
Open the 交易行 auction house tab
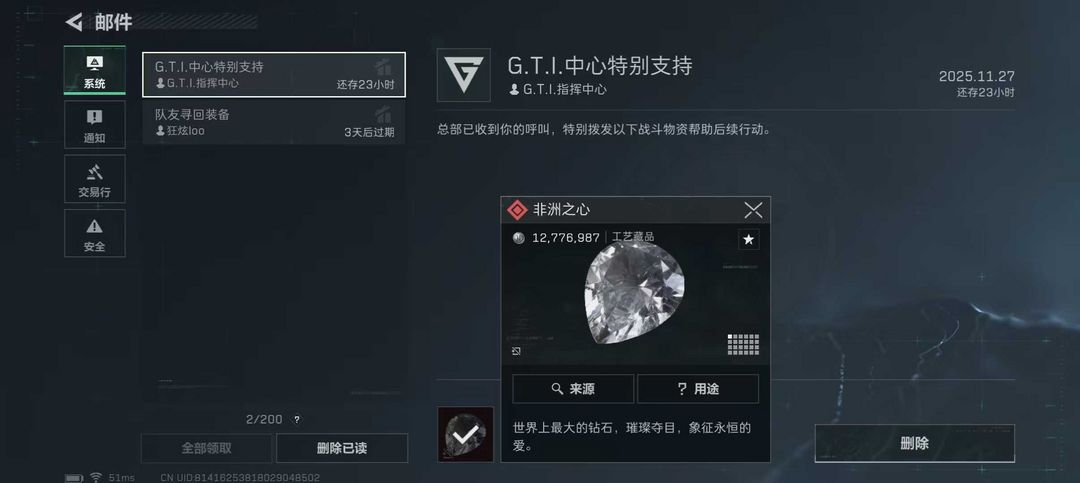pyautogui.click(x=94, y=179)
